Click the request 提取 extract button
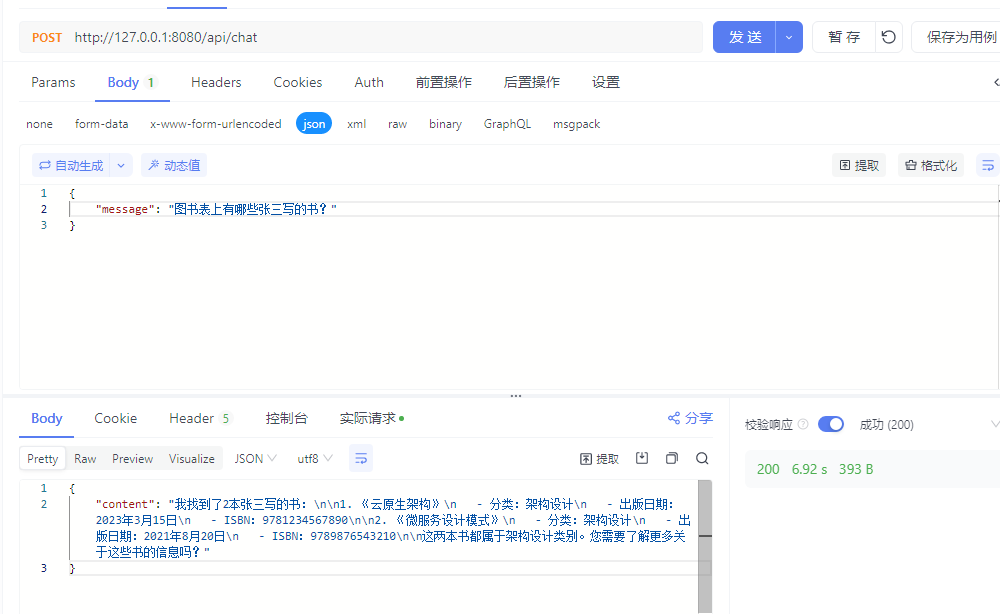Viewport: 1000px width, 614px height. [859, 166]
